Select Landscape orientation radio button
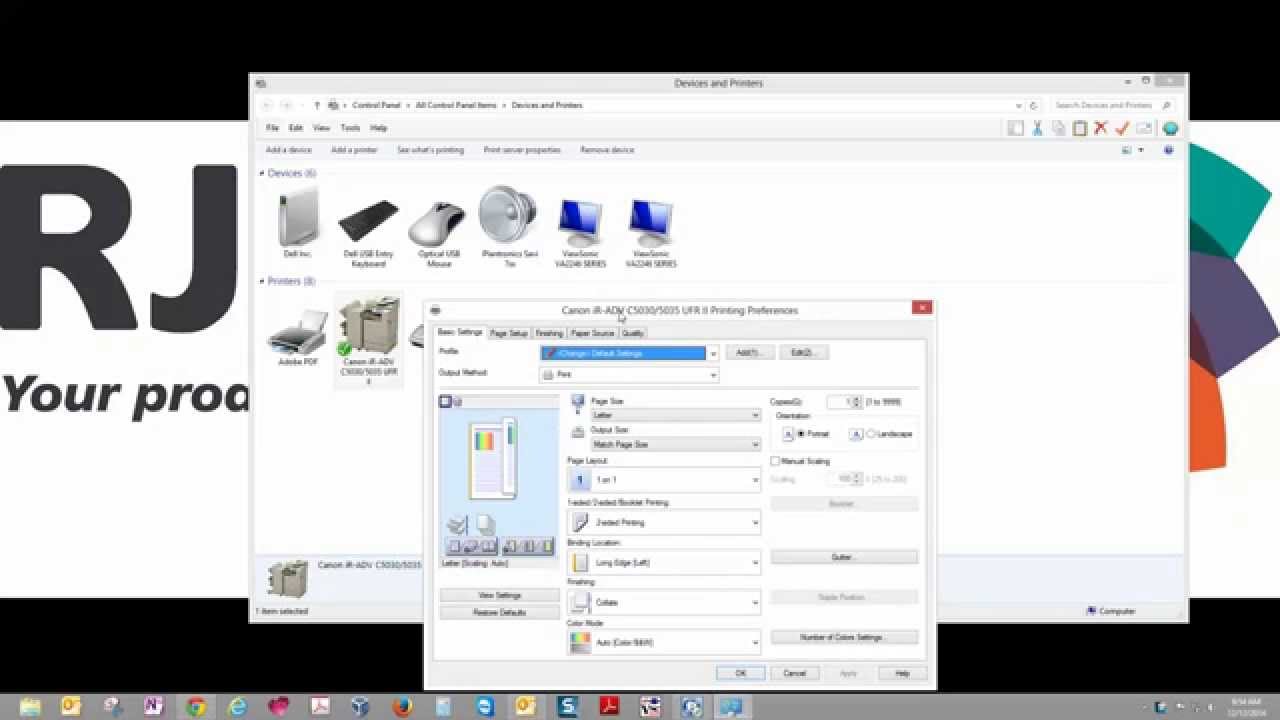The height and width of the screenshot is (720, 1280). [x=871, y=434]
